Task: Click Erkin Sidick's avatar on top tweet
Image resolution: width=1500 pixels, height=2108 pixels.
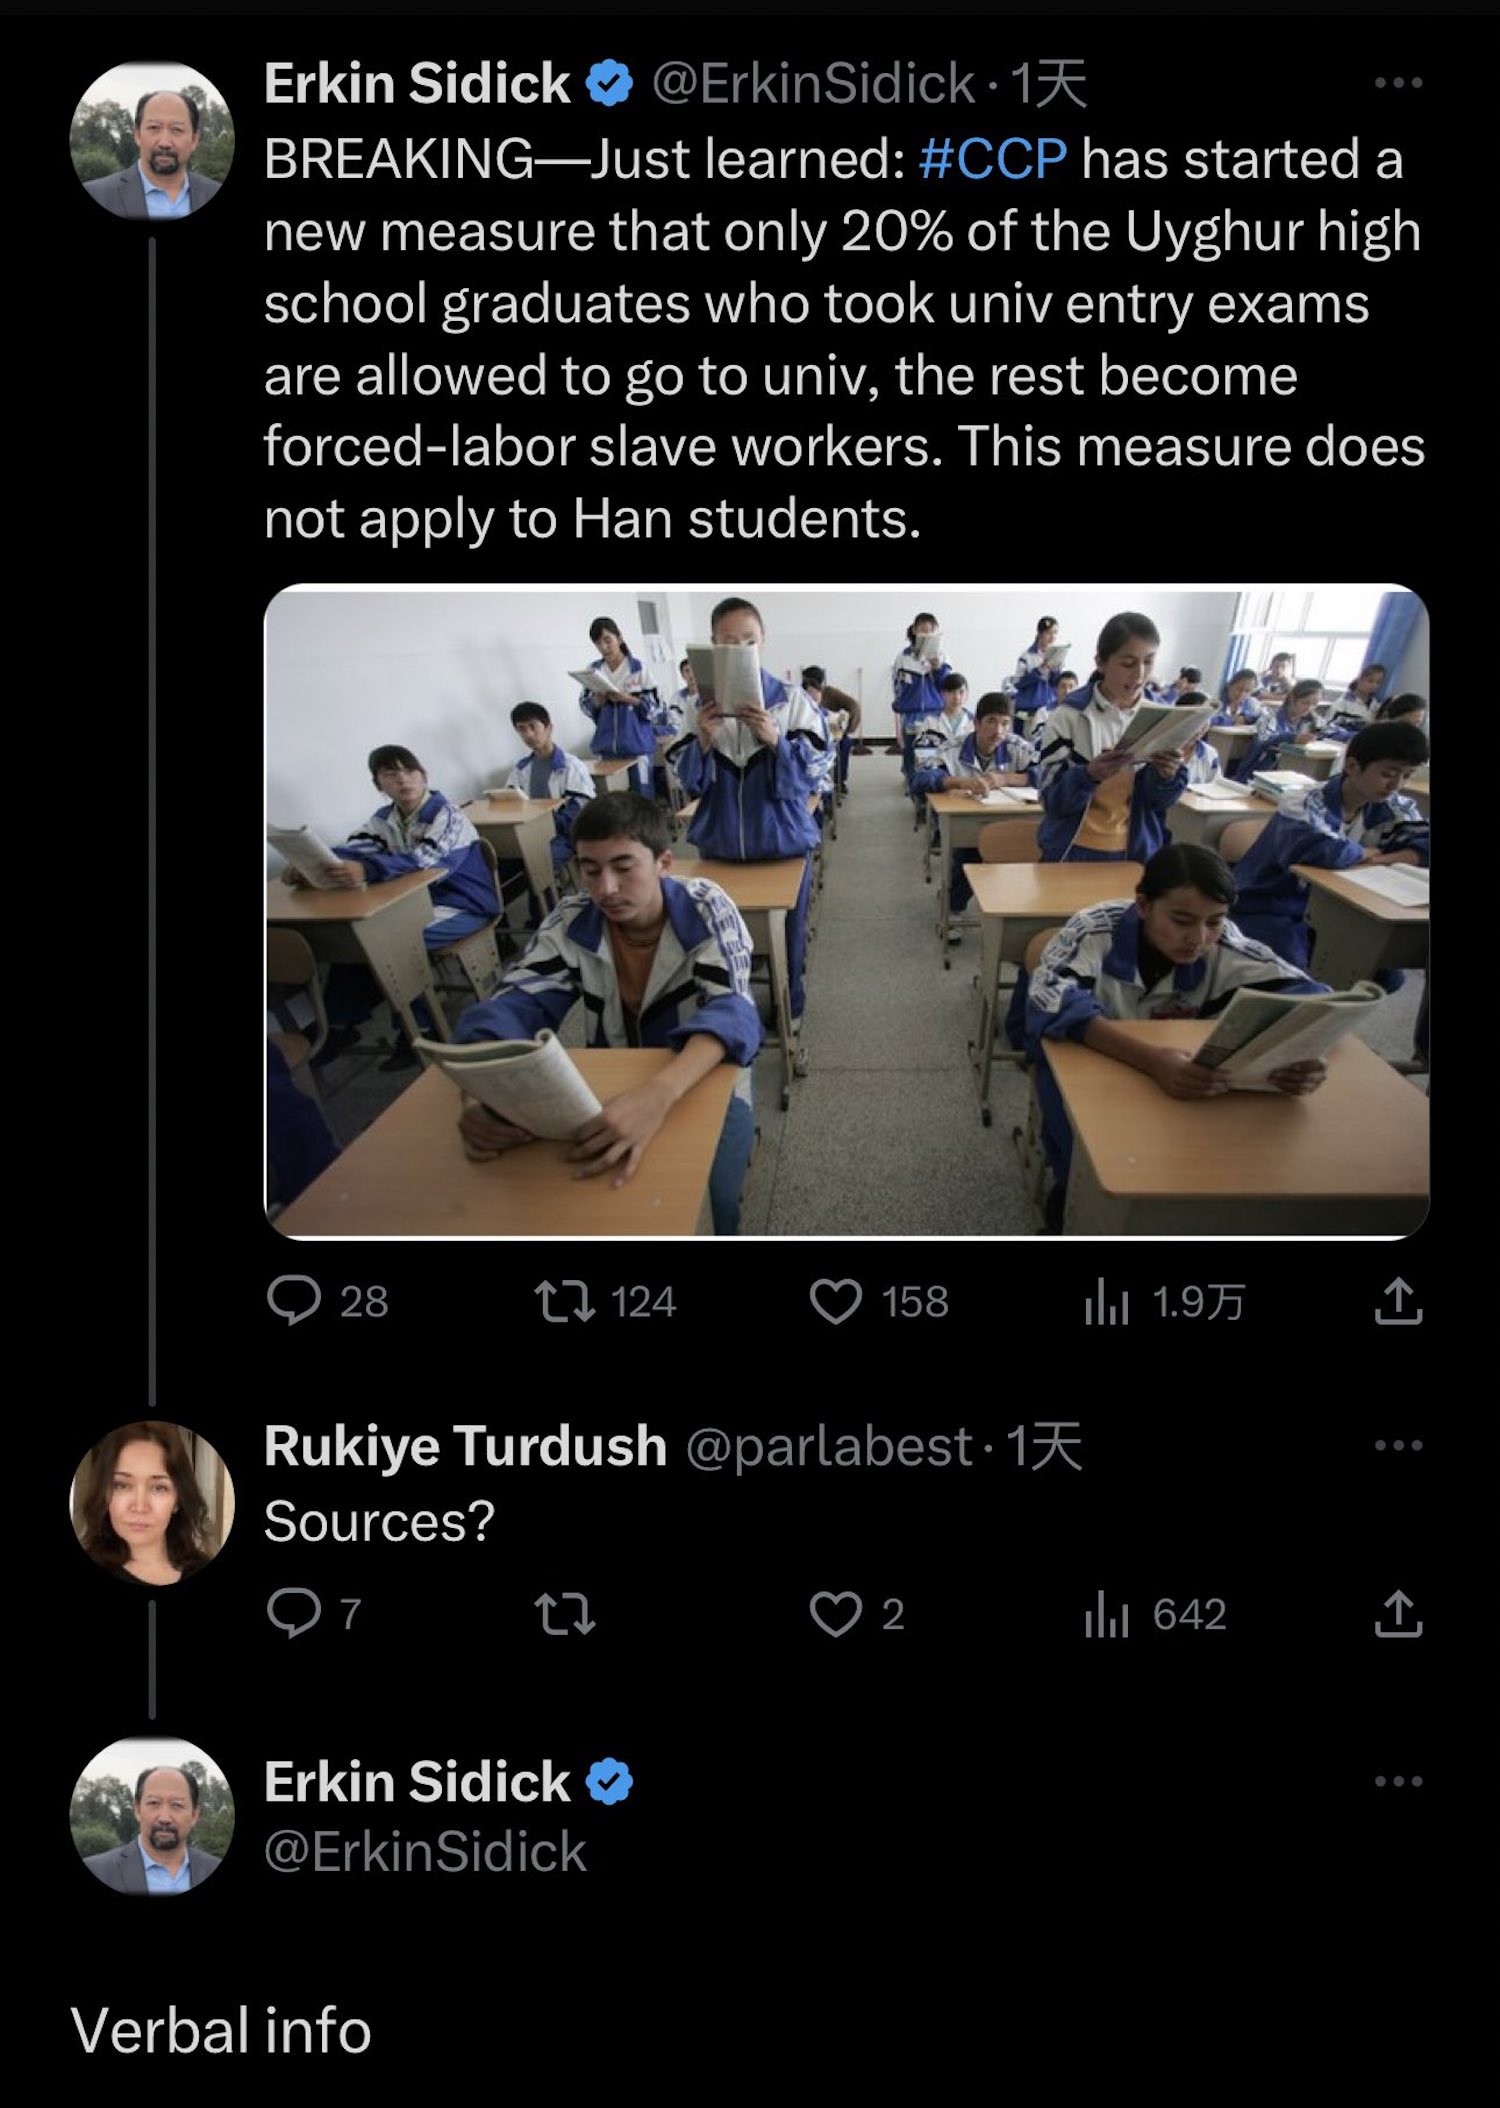Action: point(152,140)
